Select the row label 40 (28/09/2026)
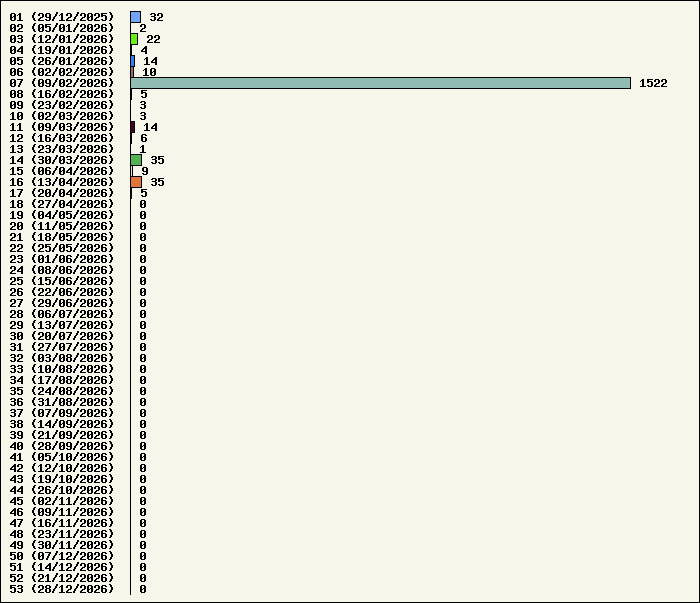This screenshot has width=700, height=603. click(62, 446)
